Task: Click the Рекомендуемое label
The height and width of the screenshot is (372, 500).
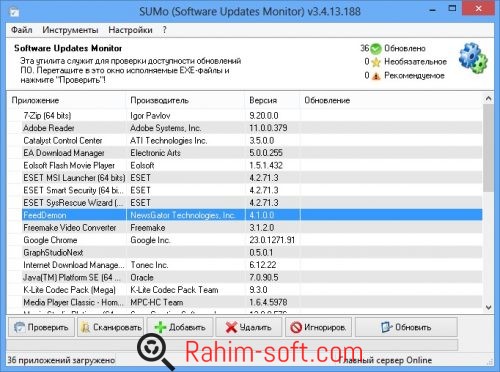Action: pos(414,76)
